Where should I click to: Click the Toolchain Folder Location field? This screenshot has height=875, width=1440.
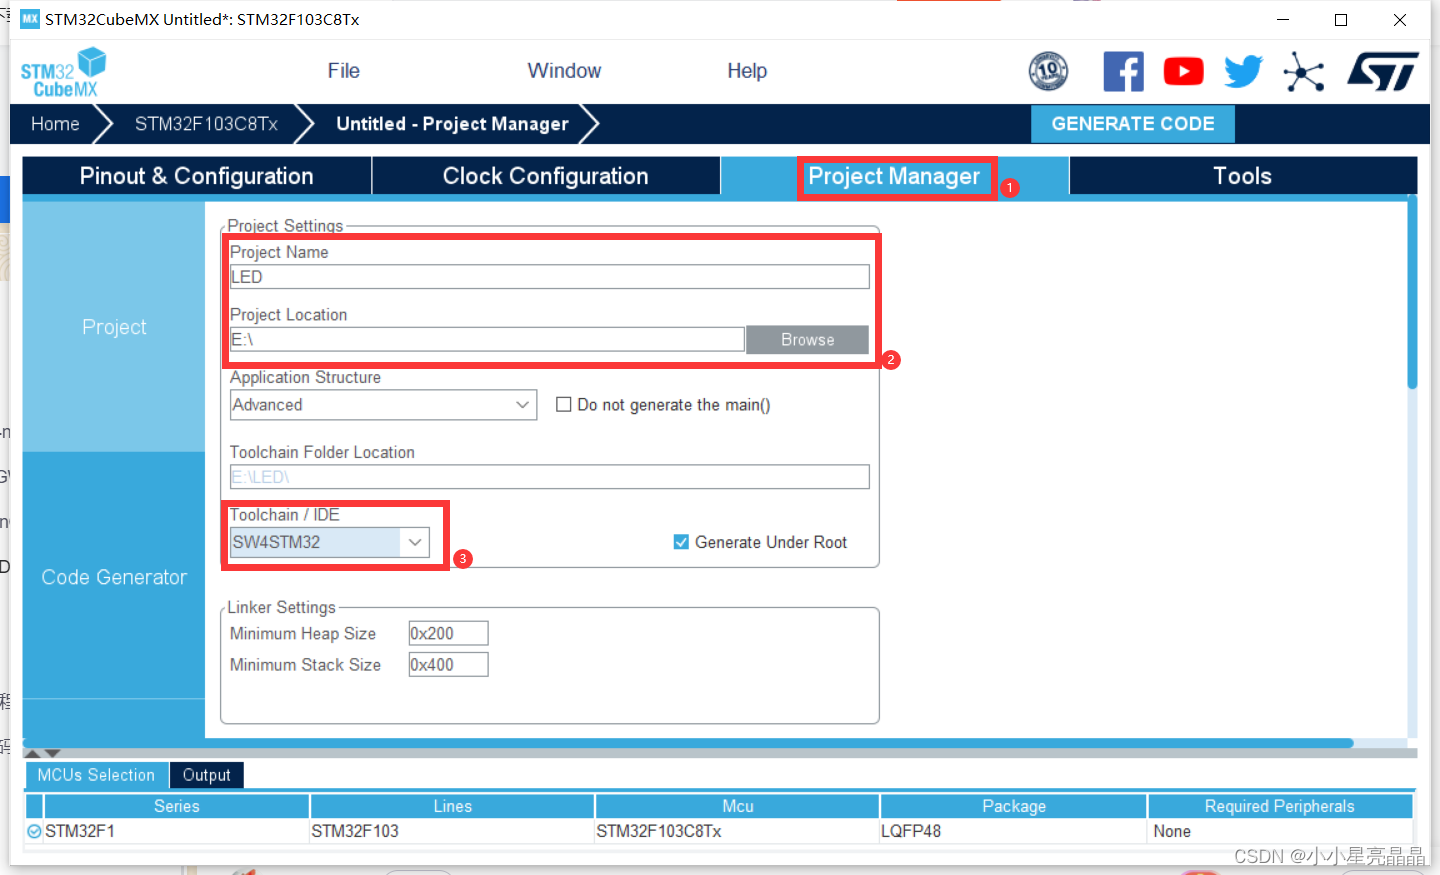(x=550, y=477)
